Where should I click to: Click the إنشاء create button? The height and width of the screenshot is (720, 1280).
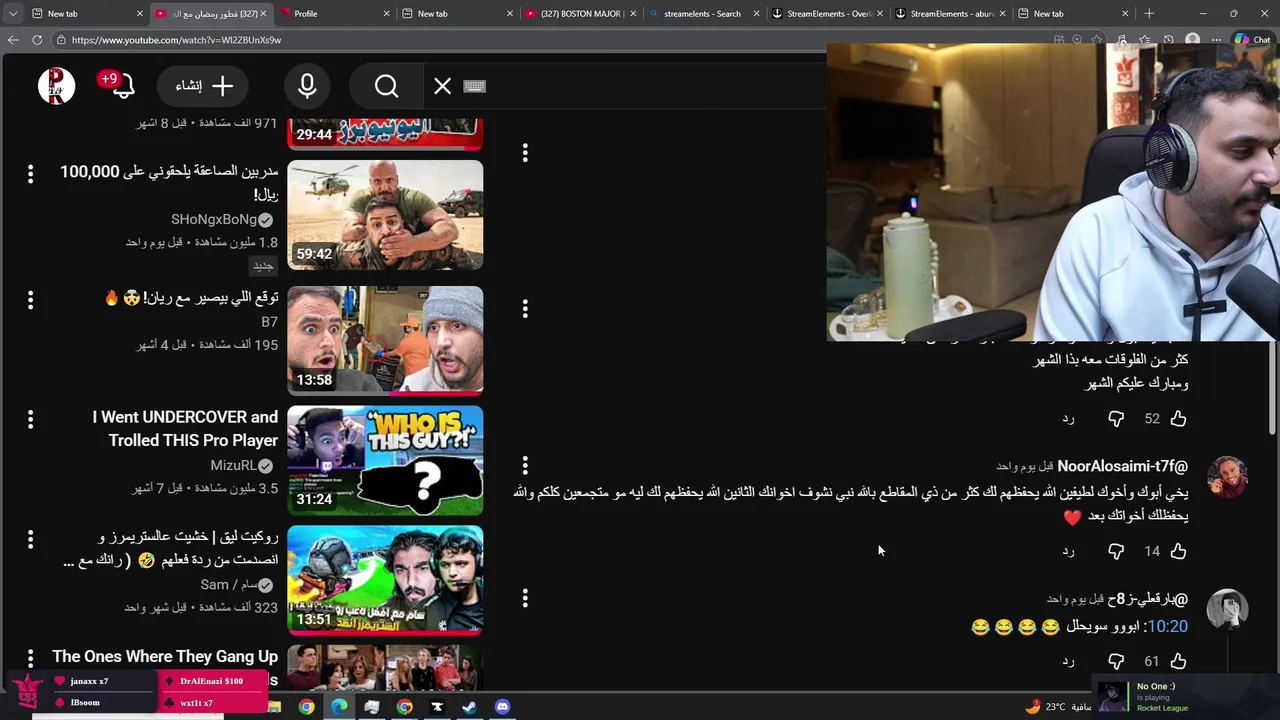[x=205, y=86]
